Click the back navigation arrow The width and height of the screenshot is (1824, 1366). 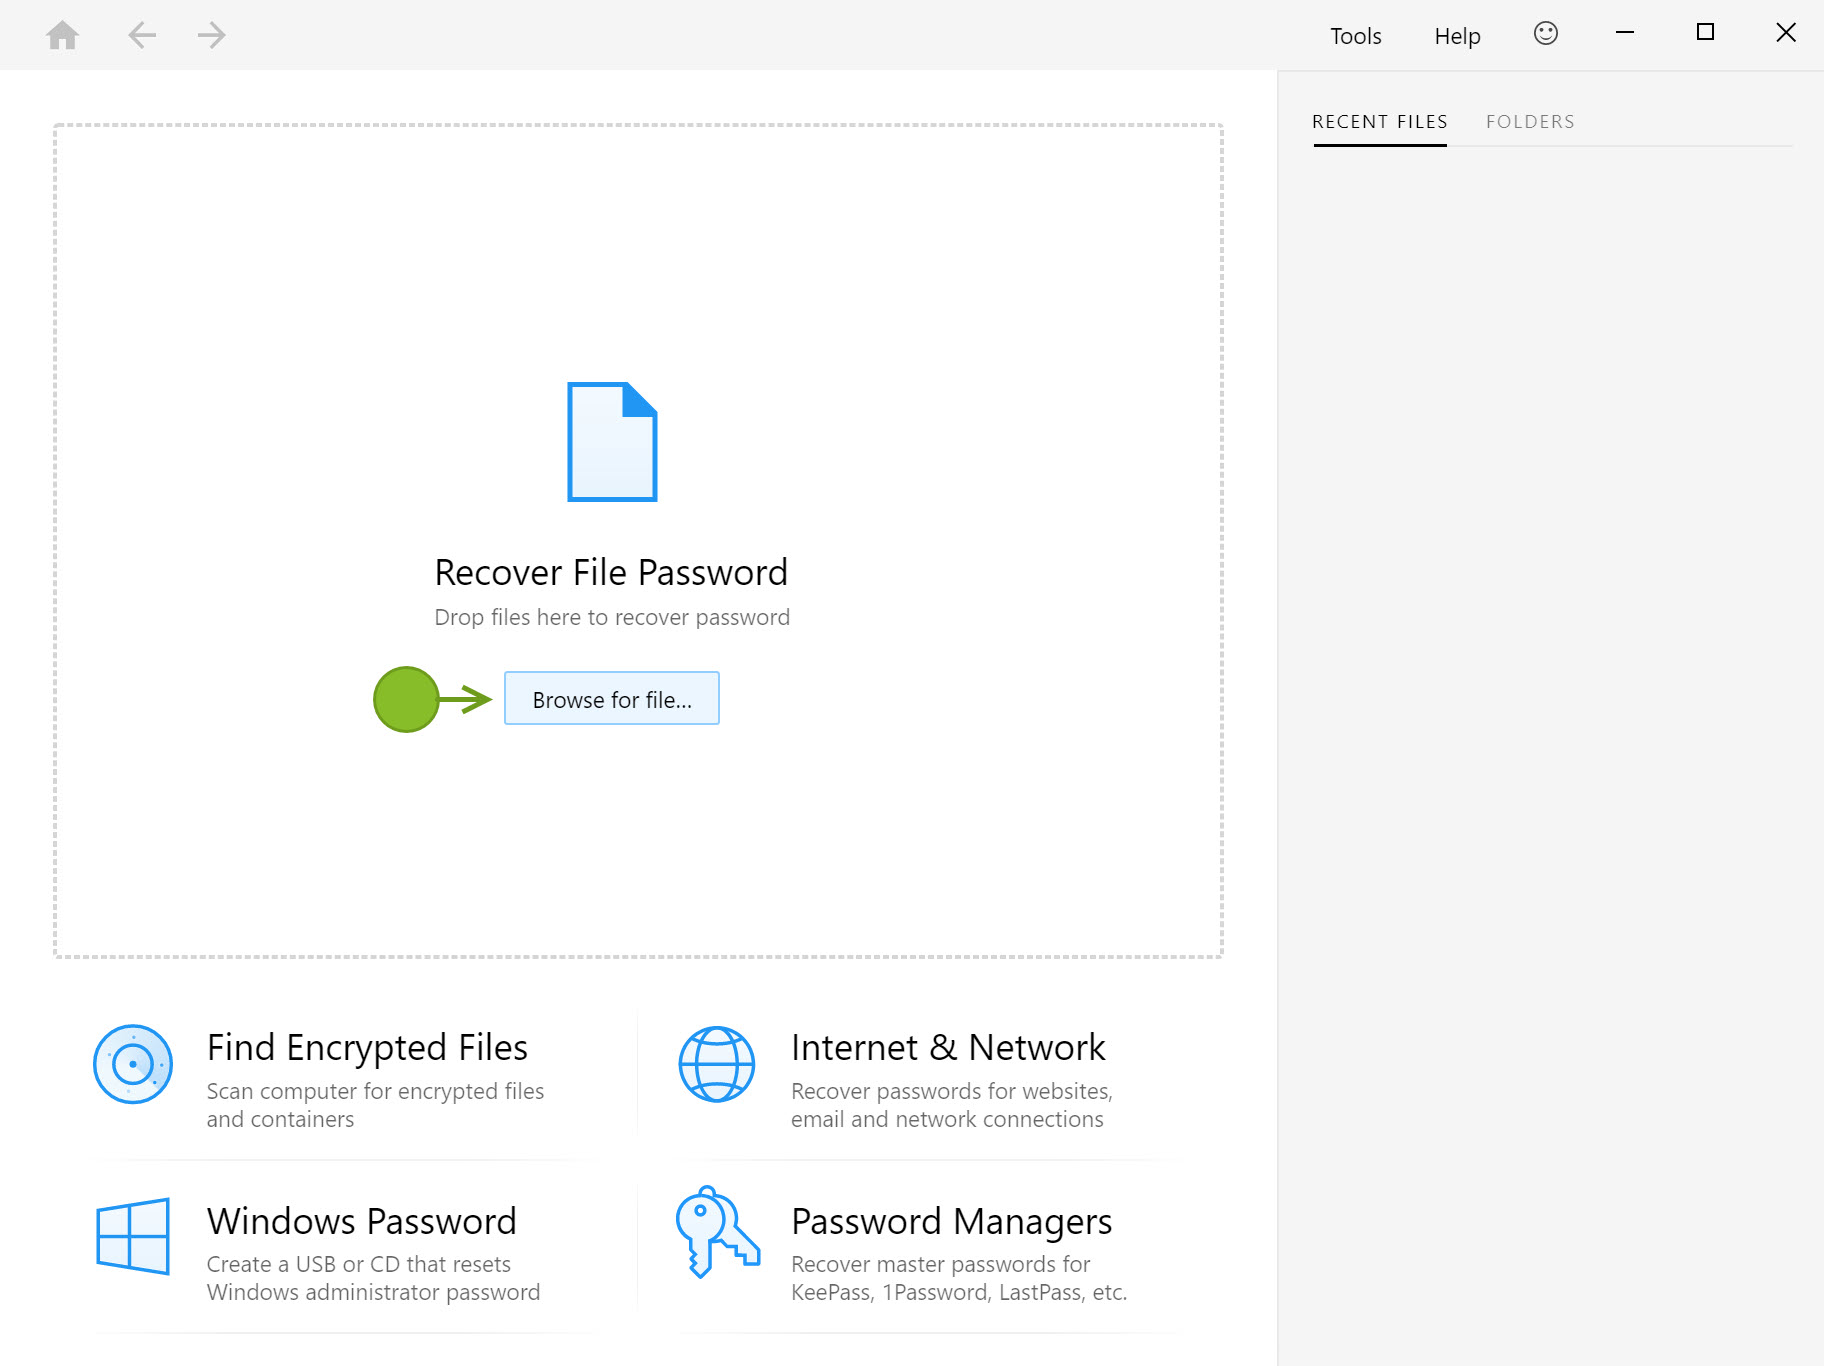point(141,34)
